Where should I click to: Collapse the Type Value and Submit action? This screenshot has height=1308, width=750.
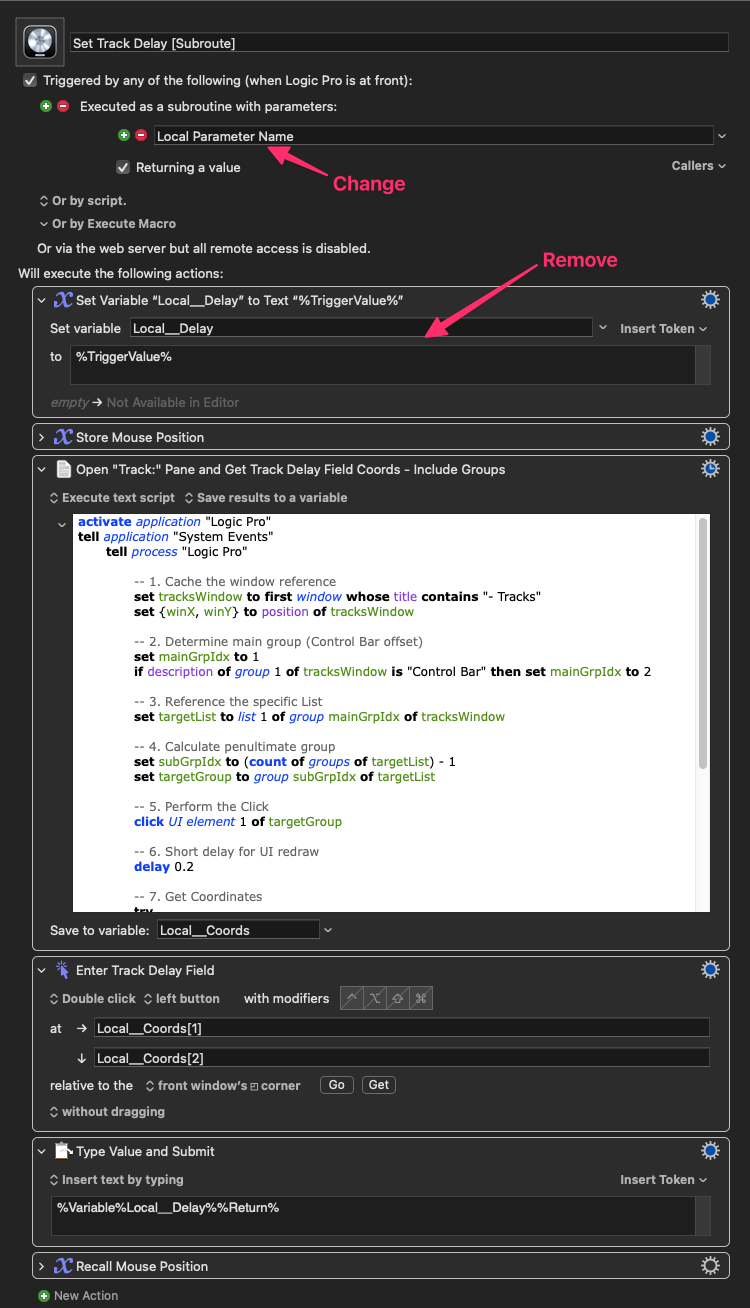[42, 1151]
